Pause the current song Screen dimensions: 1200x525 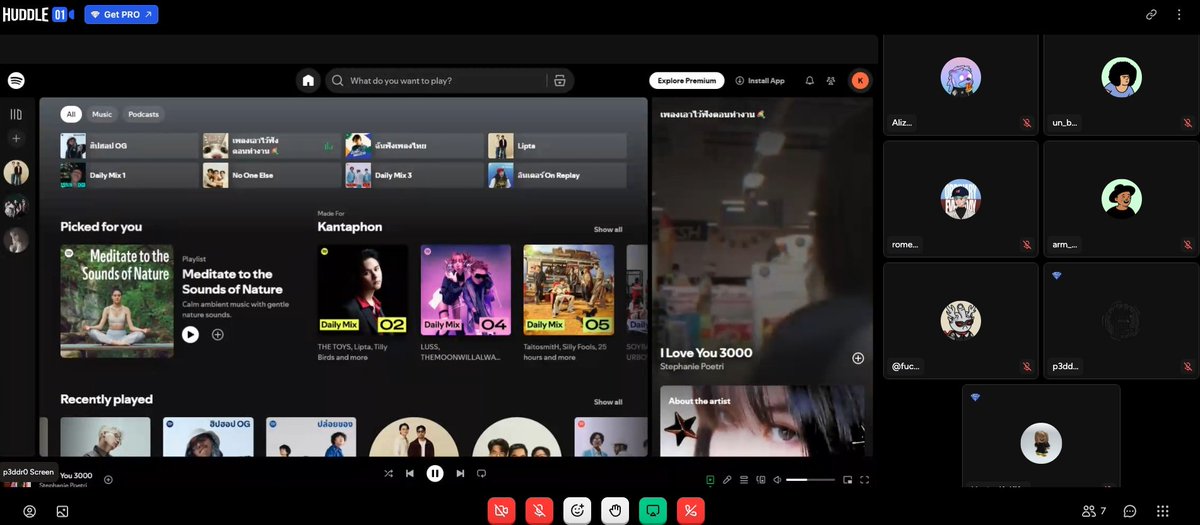(435, 473)
